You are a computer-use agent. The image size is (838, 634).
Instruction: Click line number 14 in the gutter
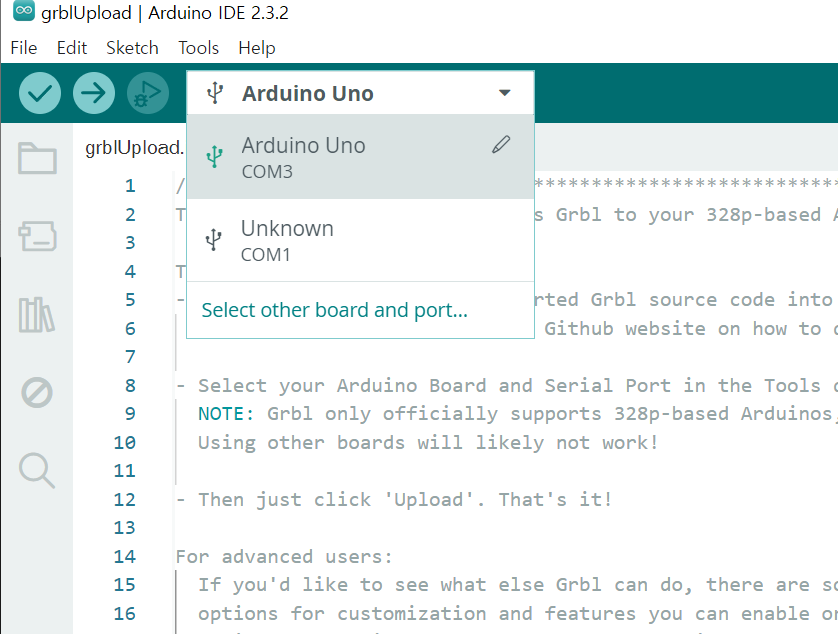point(125,557)
